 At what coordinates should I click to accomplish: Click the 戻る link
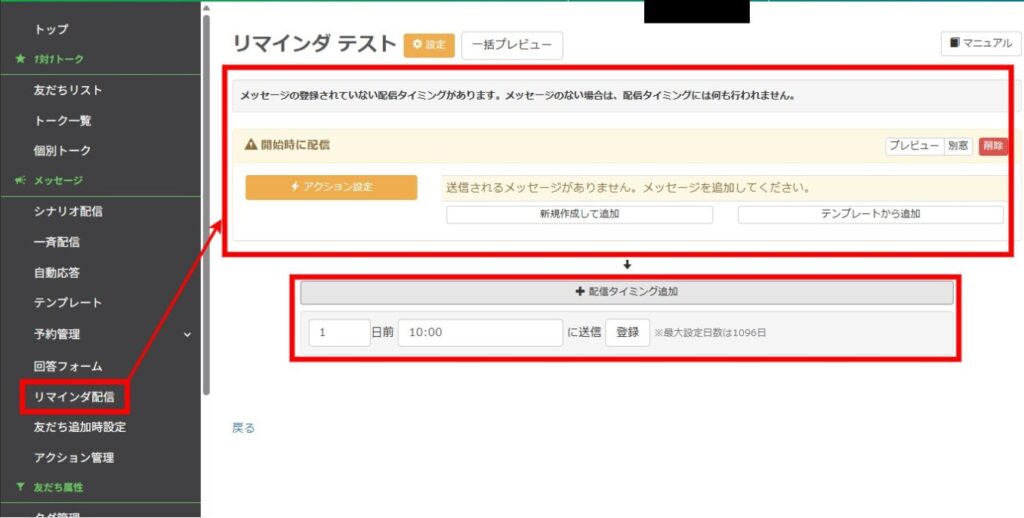[x=243, y=428]
